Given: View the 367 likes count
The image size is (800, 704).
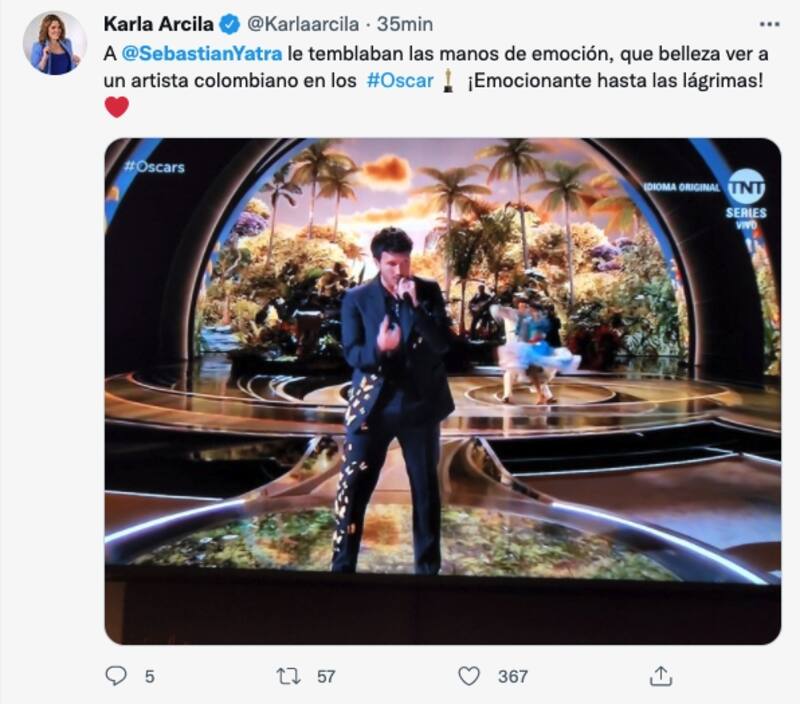Looking at the screenshot, I should [512, 676].
